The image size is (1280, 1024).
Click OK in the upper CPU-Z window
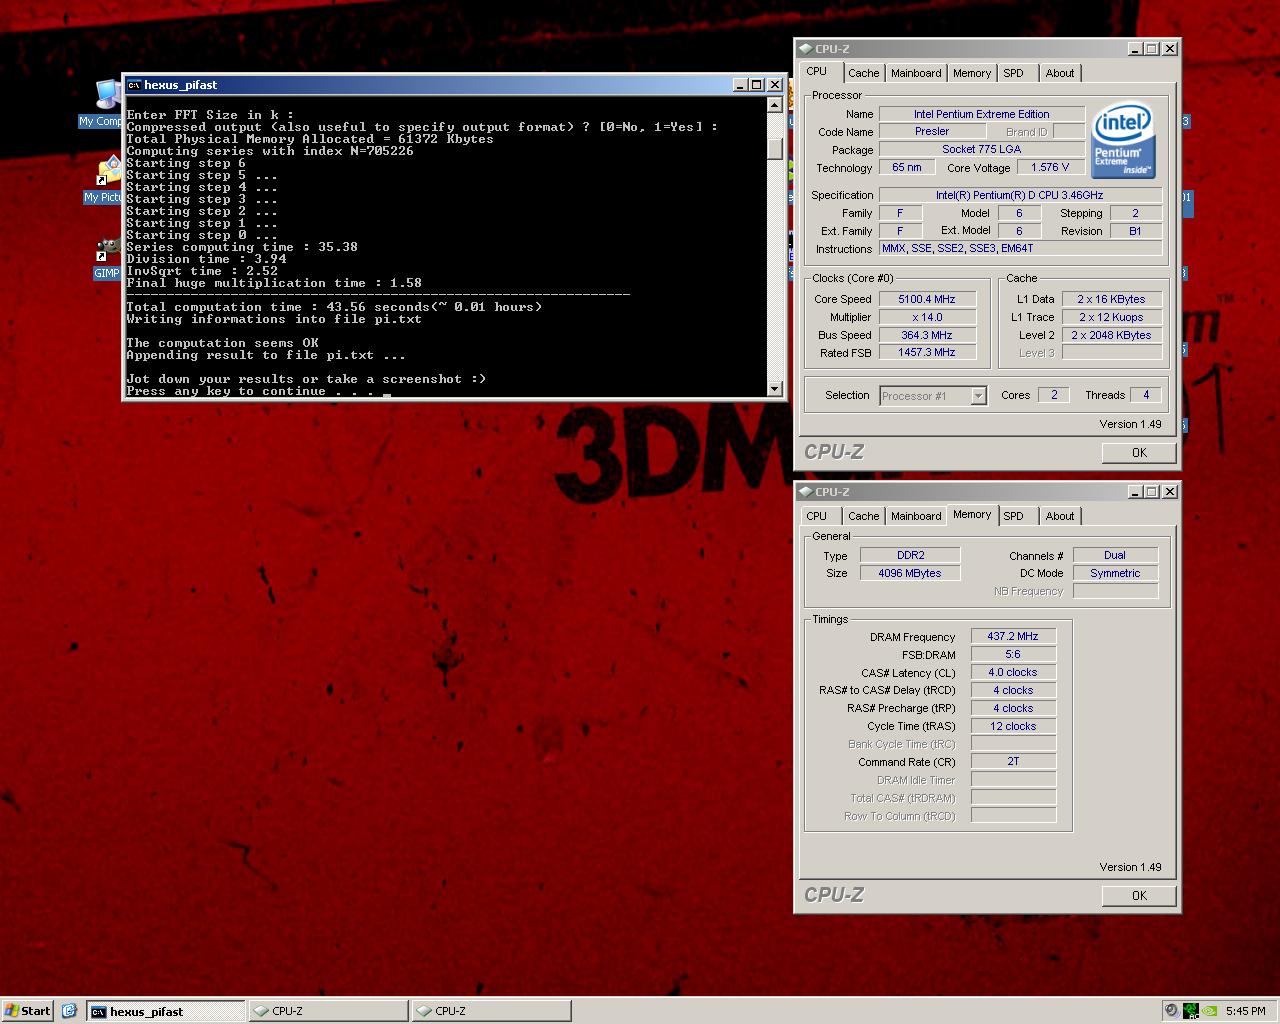[x=1138, y=453]
